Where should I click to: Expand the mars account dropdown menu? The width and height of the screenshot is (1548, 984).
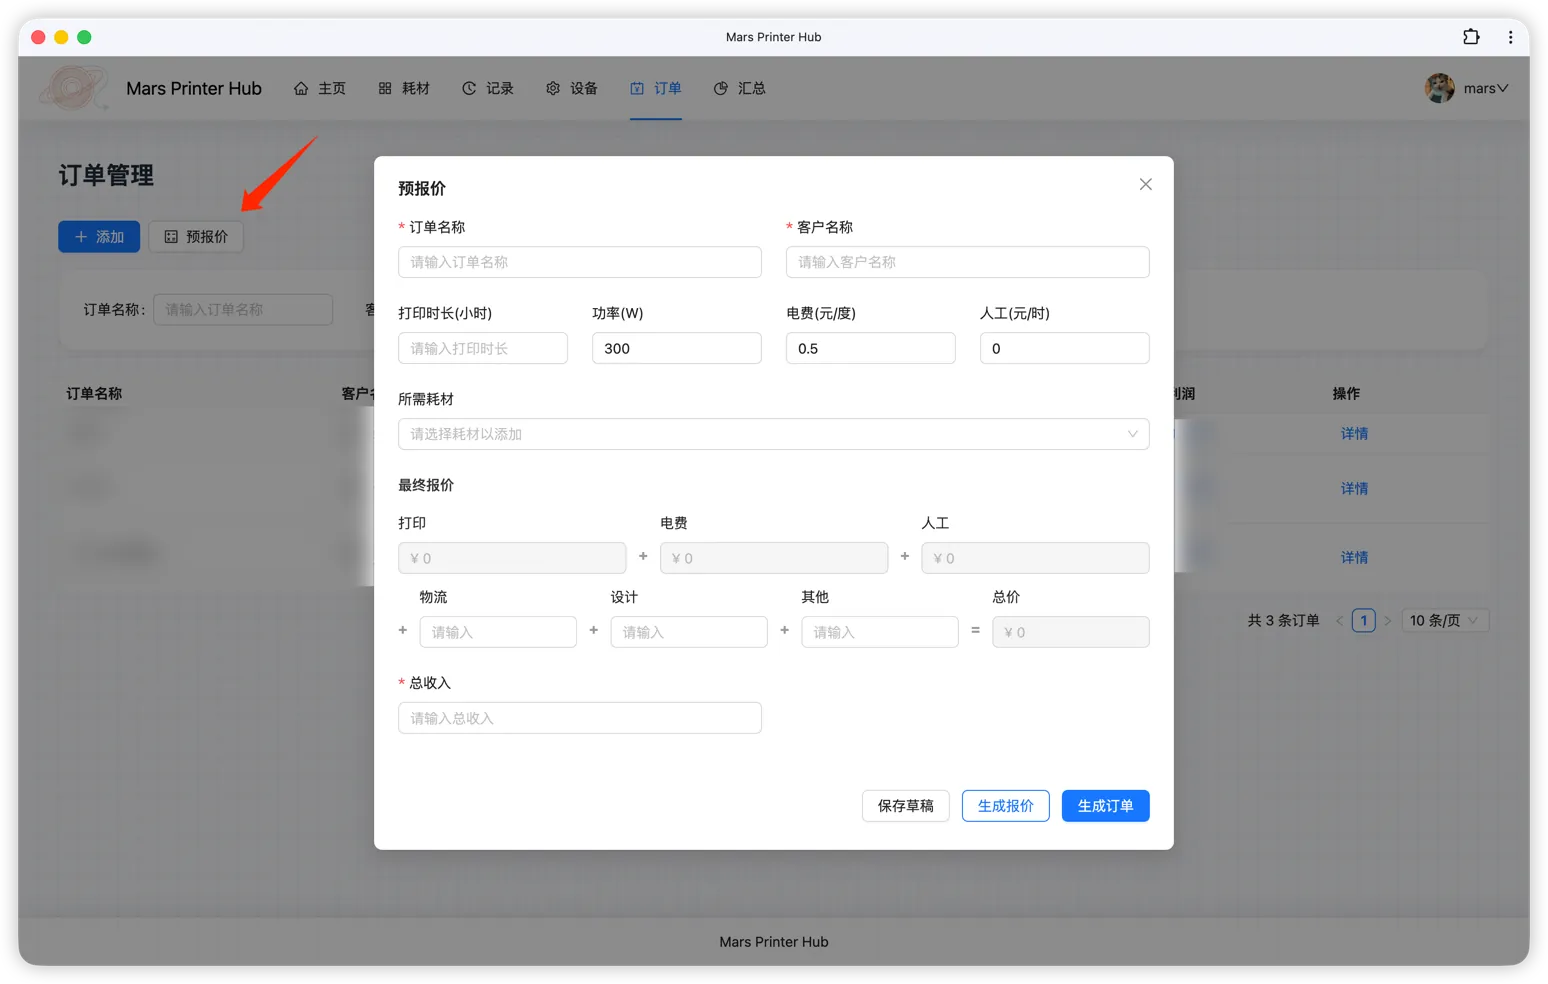coord(1486,88)
